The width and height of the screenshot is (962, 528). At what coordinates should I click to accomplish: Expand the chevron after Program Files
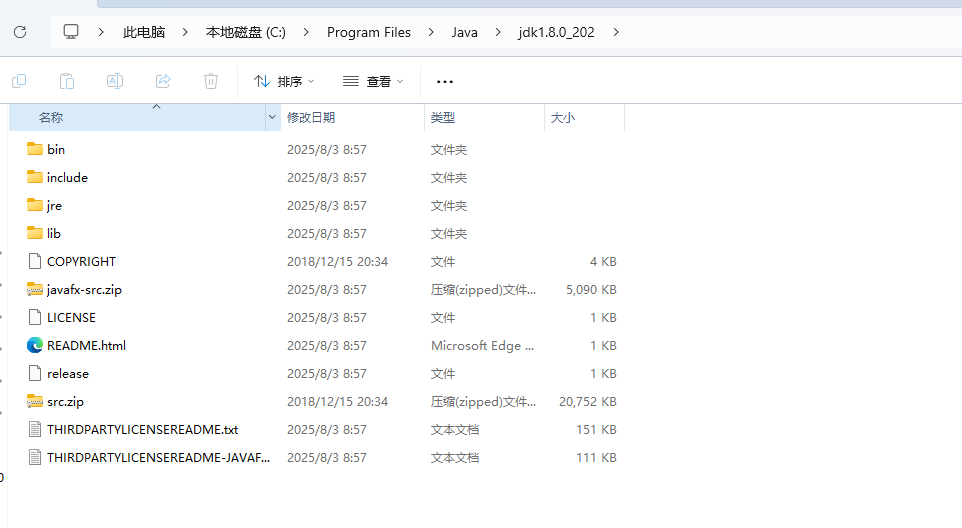(431, 32)
